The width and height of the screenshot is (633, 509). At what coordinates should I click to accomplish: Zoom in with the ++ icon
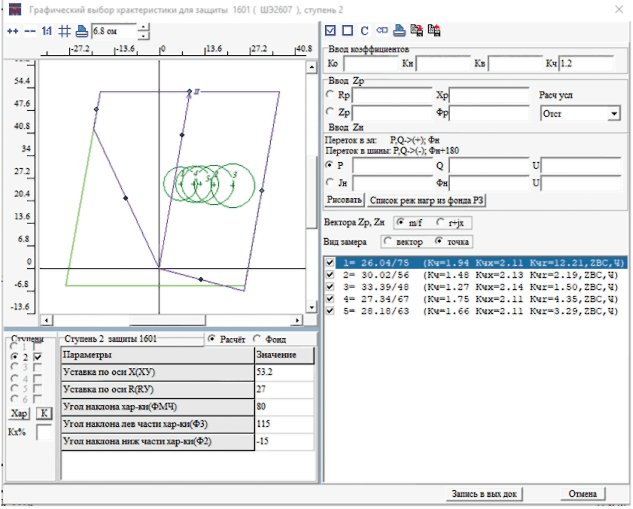(x=13, y=31)
